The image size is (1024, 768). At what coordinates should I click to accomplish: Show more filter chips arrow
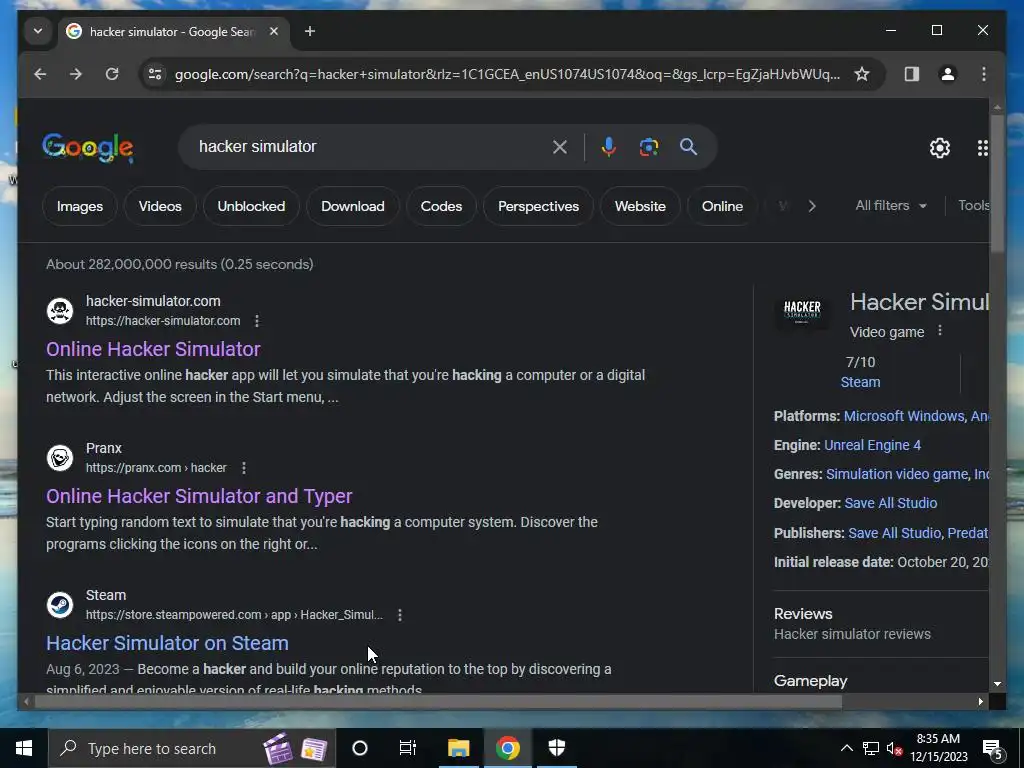coord(812,206)
